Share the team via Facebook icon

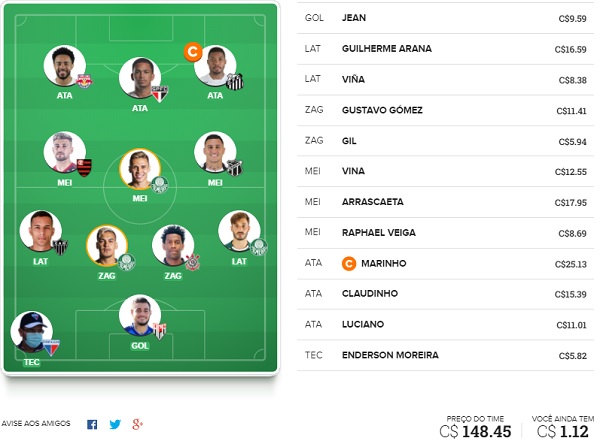pyautogui.click(x=92, y=424)
